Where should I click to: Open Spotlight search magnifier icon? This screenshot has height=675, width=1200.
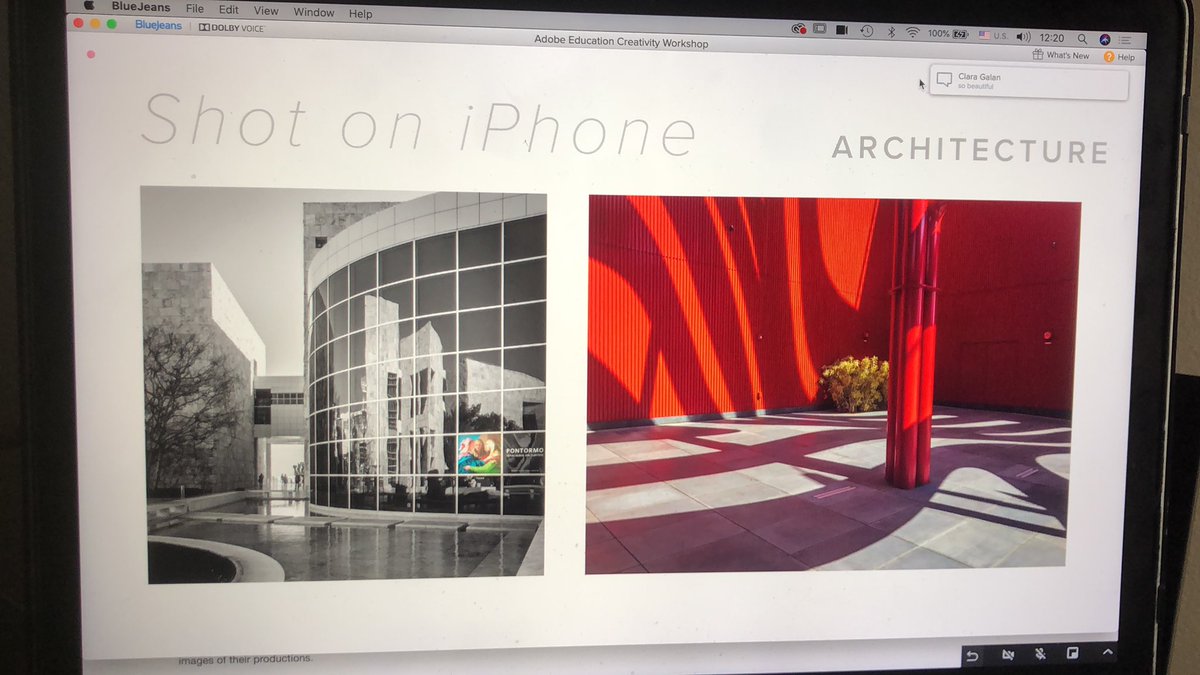pyautogui.click(x=1084, y=38)
